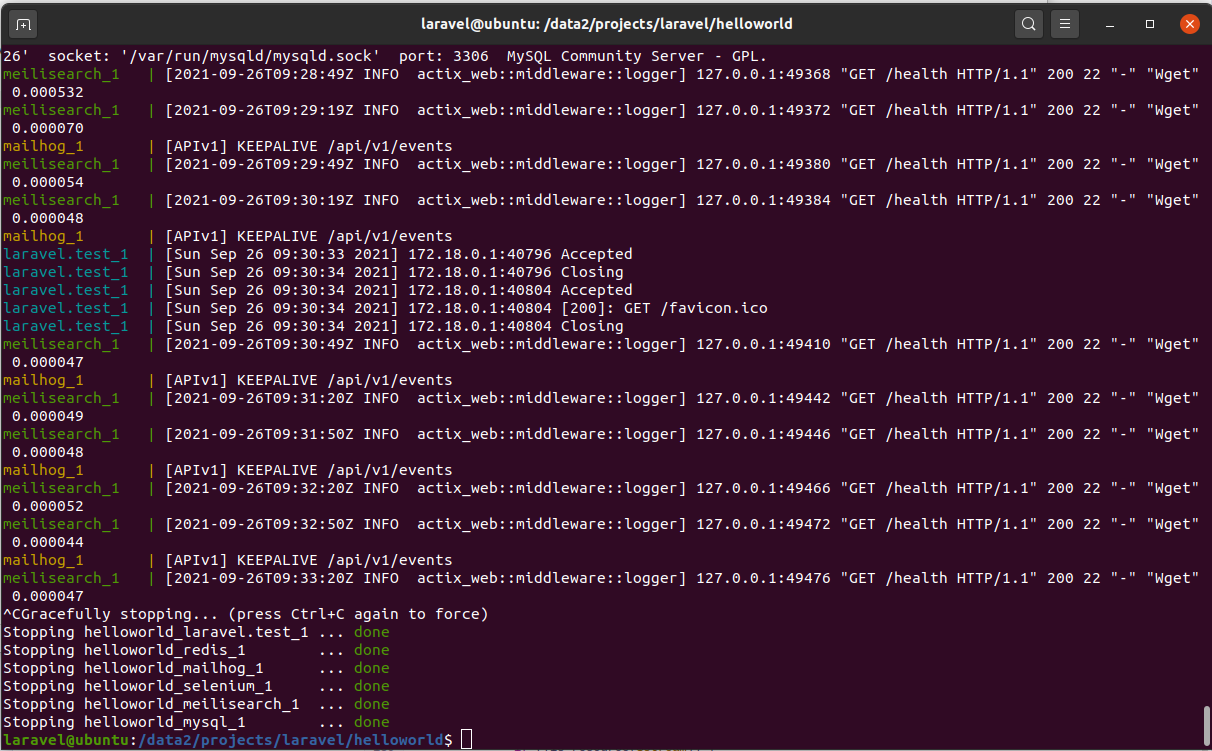Screen dimensions: 1212x751
Task: Click the response time 0.000070
Action: [47, 128]
